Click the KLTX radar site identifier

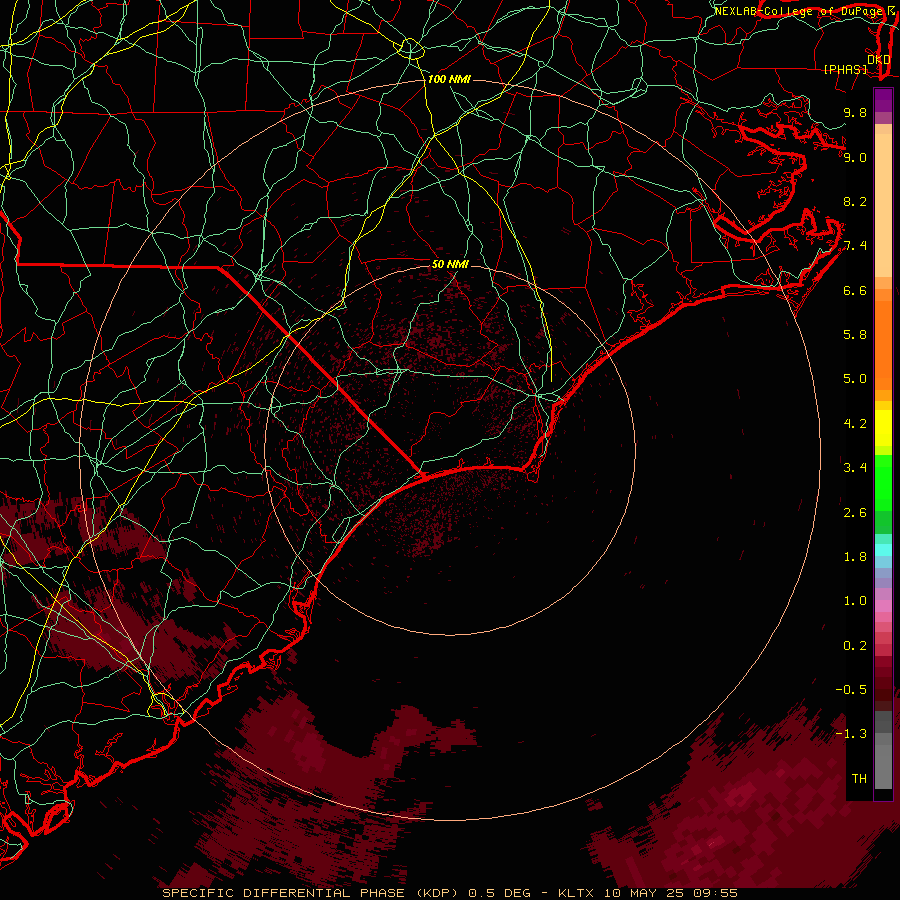point(577,893)
